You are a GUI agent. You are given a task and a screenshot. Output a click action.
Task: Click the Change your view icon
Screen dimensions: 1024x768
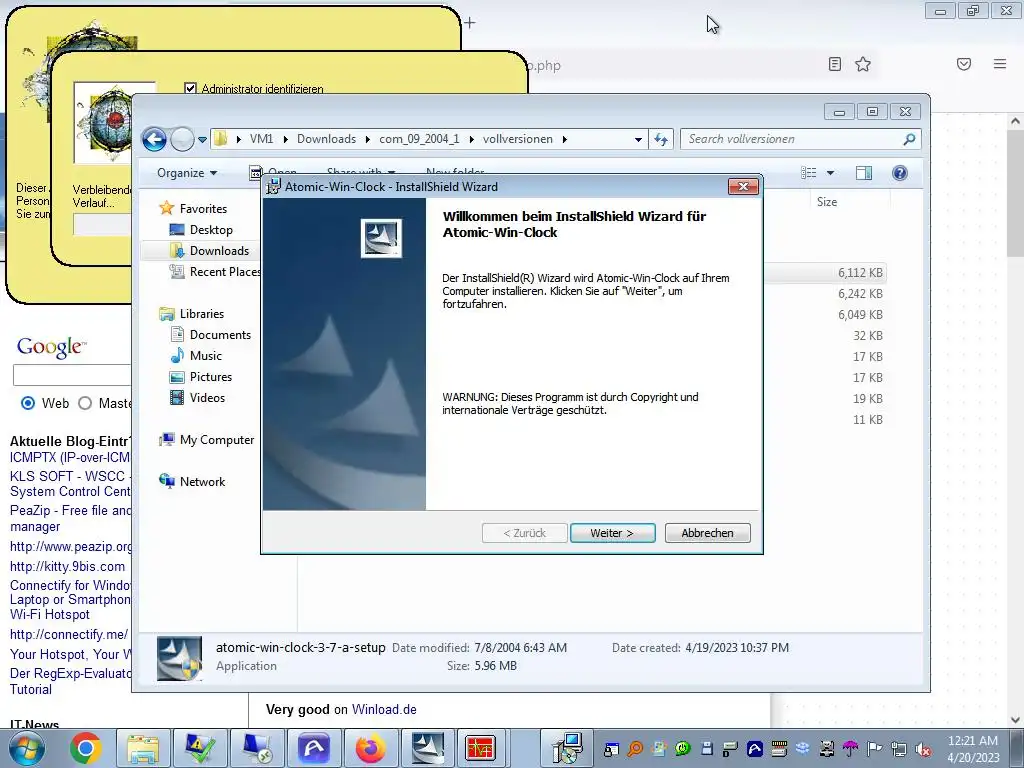point(809,173)
